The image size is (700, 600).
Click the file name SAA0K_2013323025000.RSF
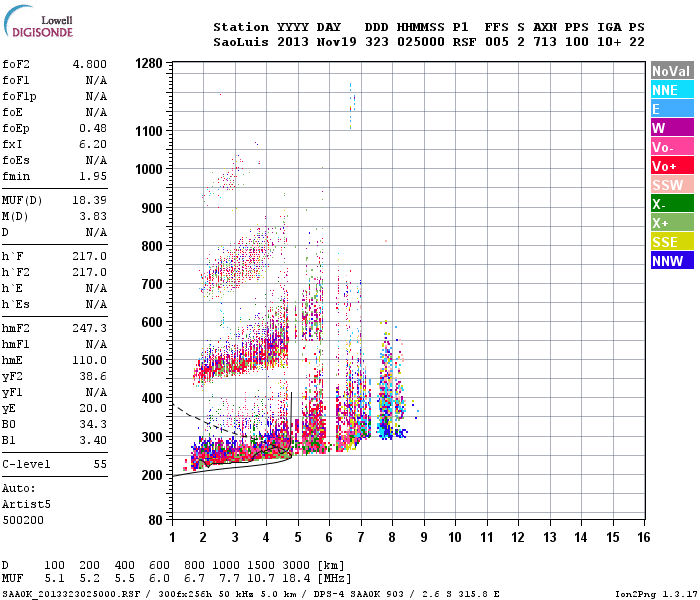pos(71,594)
